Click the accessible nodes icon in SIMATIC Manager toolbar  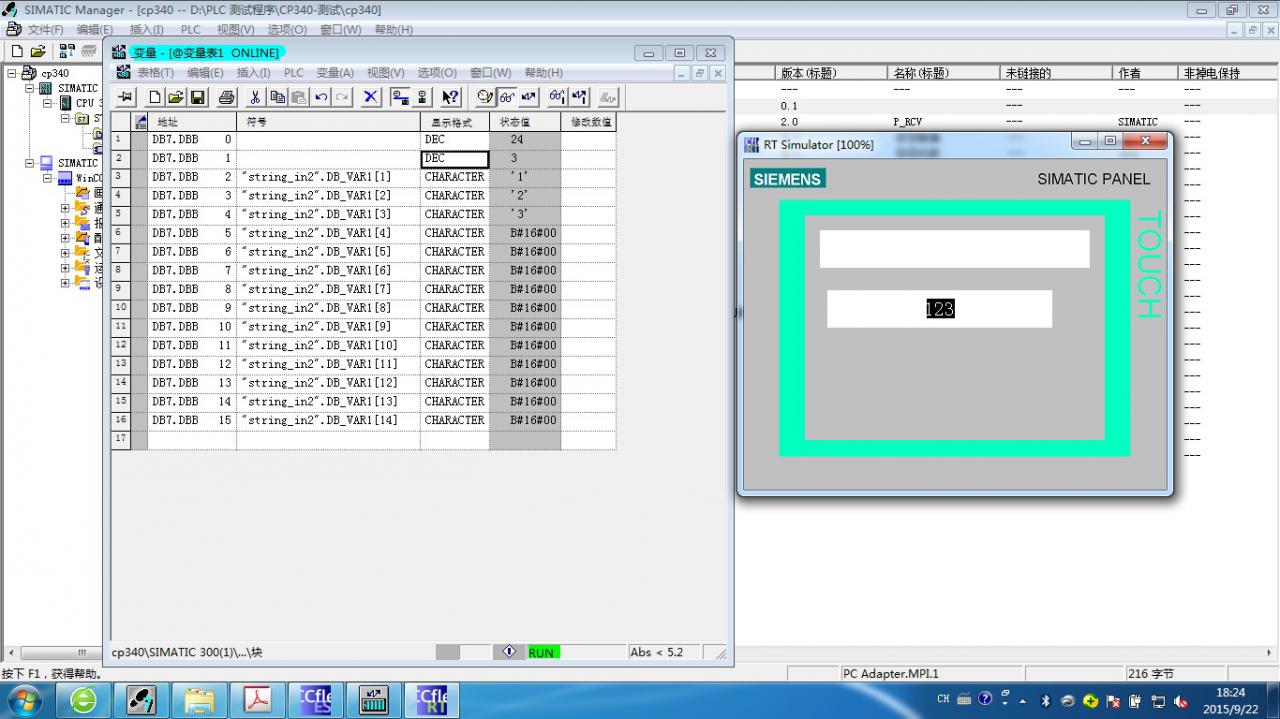click(x=67, y=51)
